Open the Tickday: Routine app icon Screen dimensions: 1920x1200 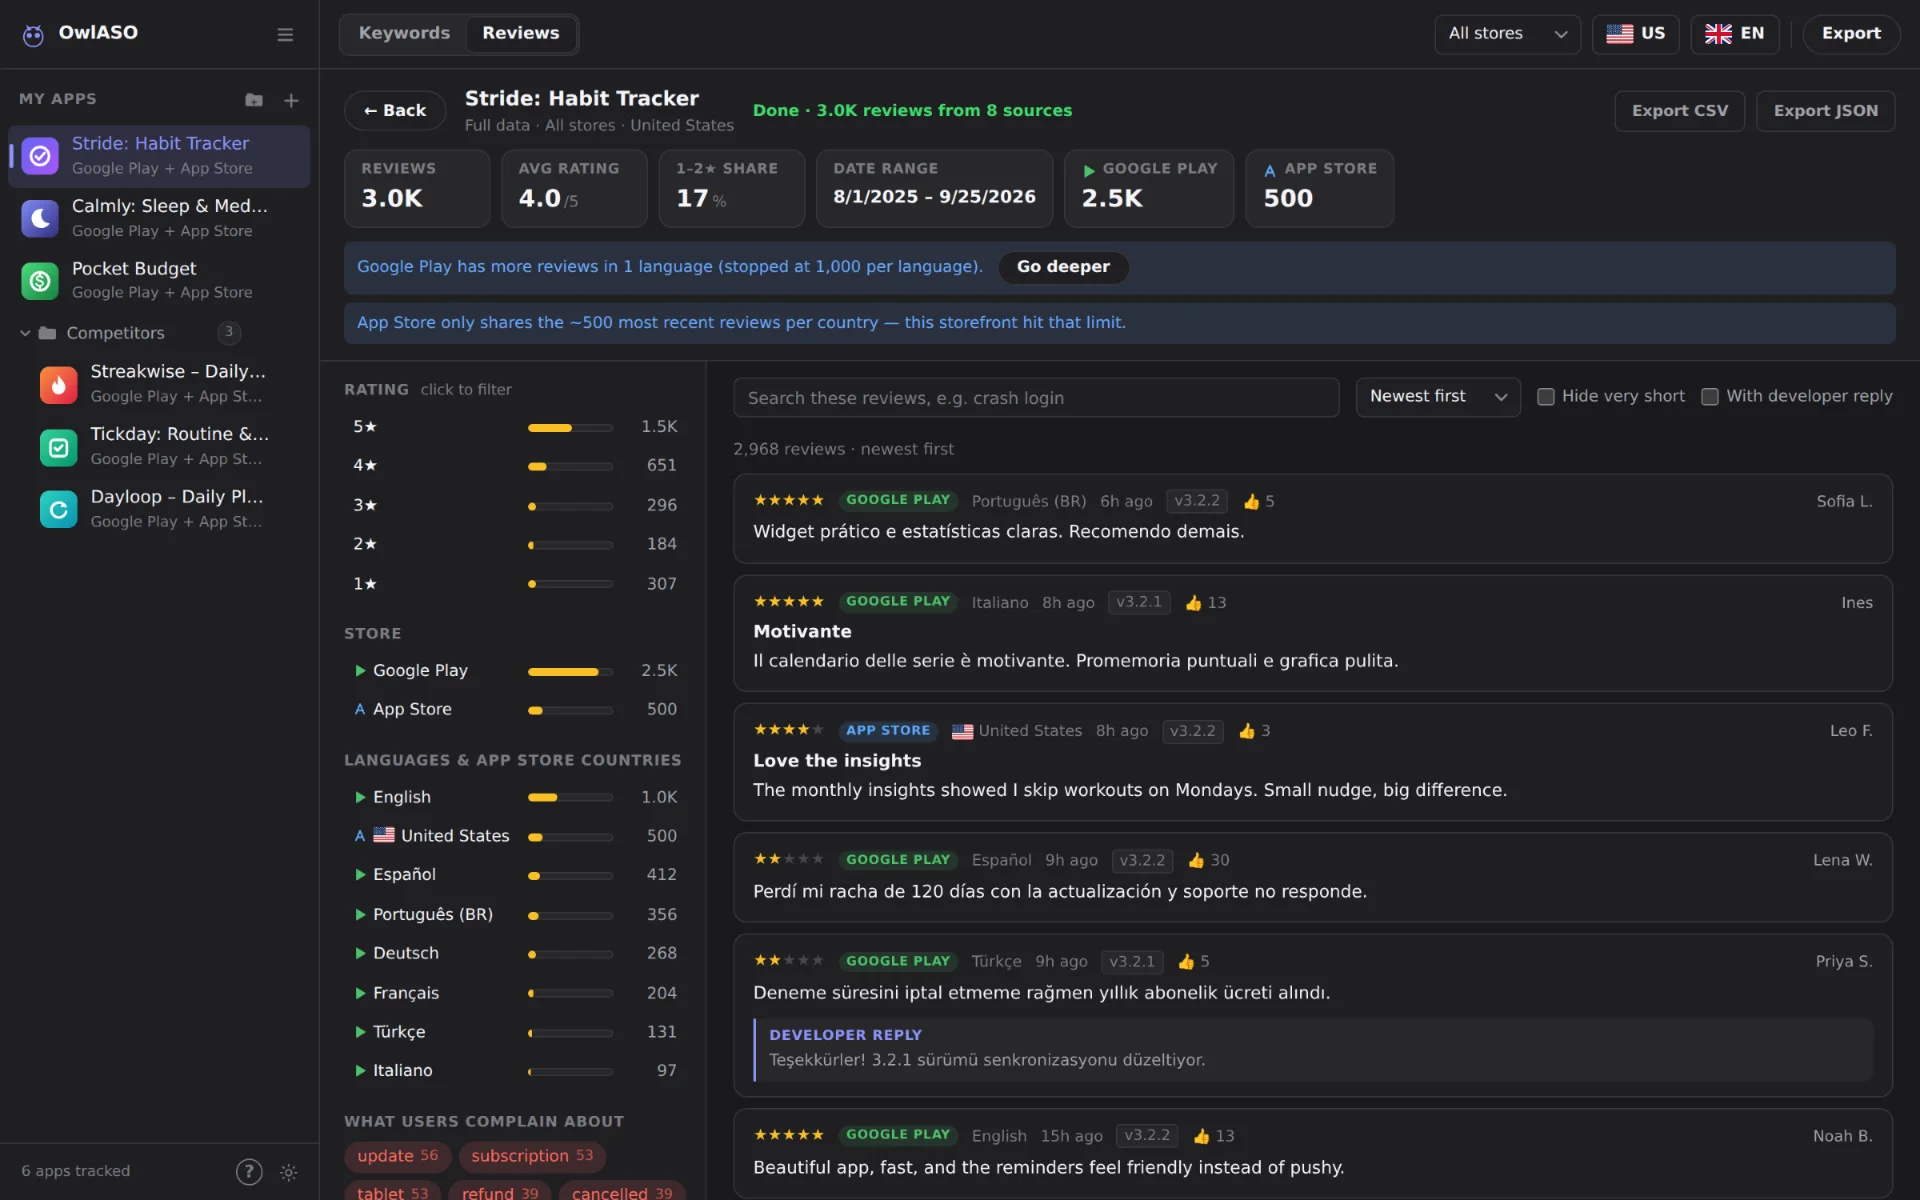click(x=58, y=447)
